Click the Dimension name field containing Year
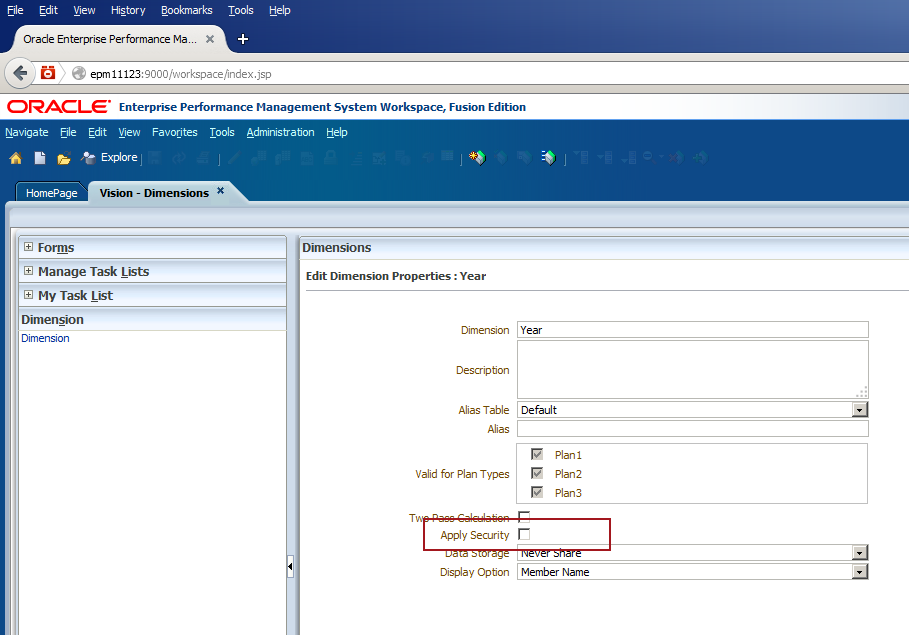The height and width of the screenshot is (635, 909). [693, 330]
